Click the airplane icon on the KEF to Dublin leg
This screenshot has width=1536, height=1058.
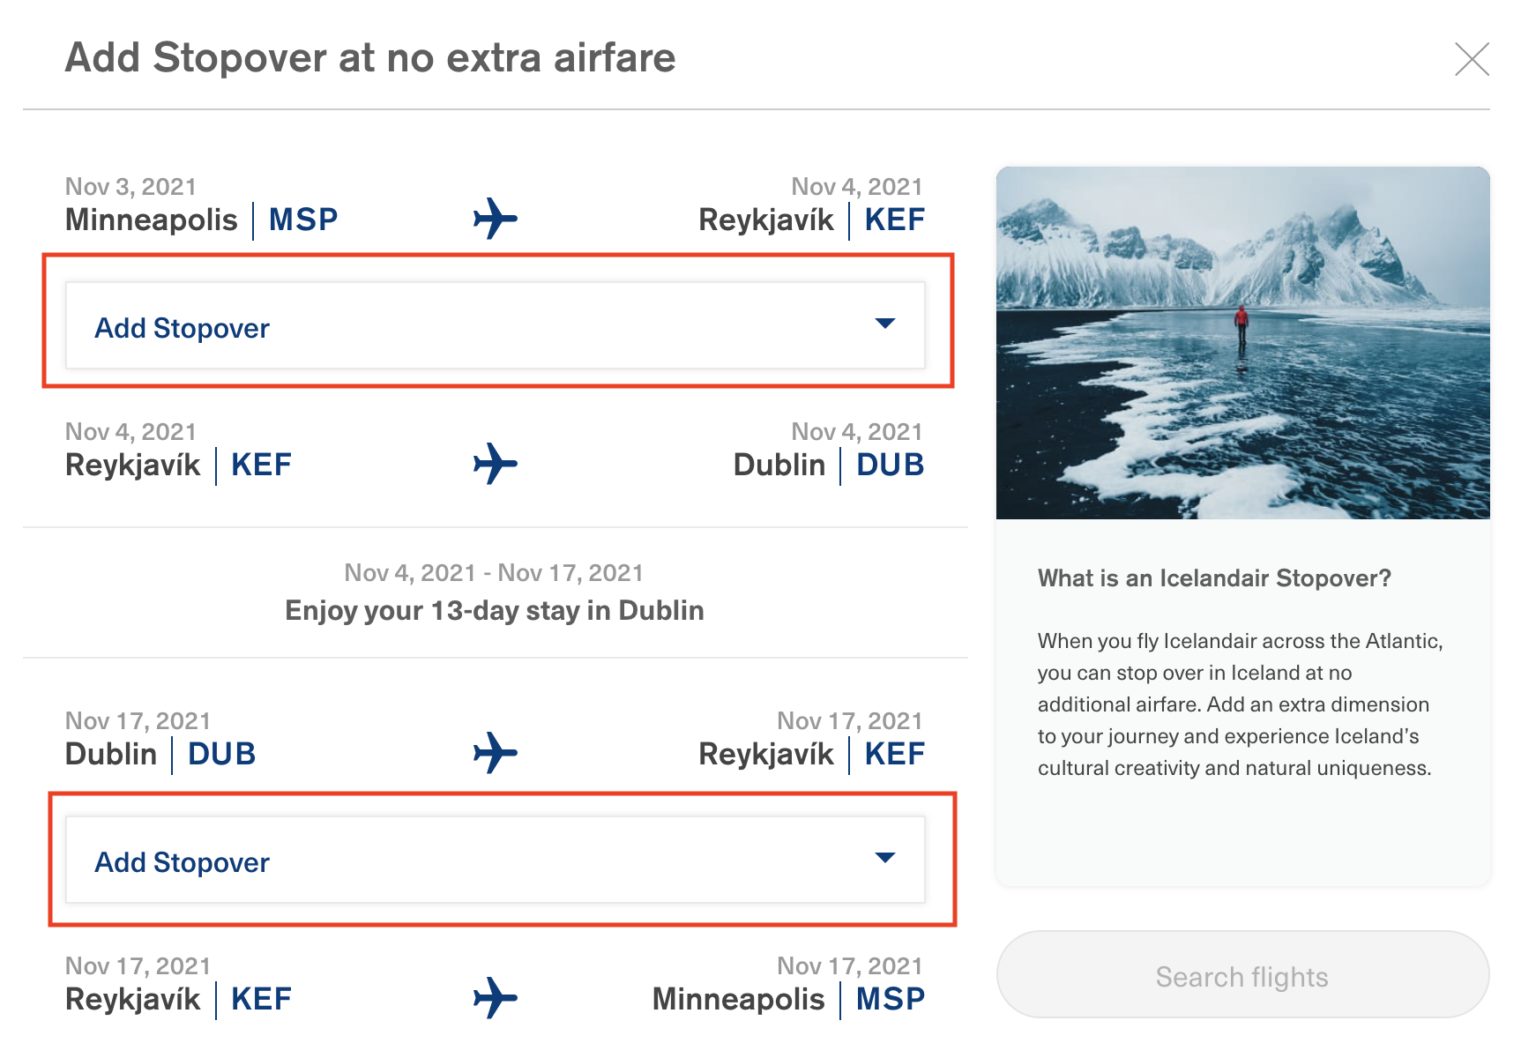pyautogui.click(x=495, y=462)
